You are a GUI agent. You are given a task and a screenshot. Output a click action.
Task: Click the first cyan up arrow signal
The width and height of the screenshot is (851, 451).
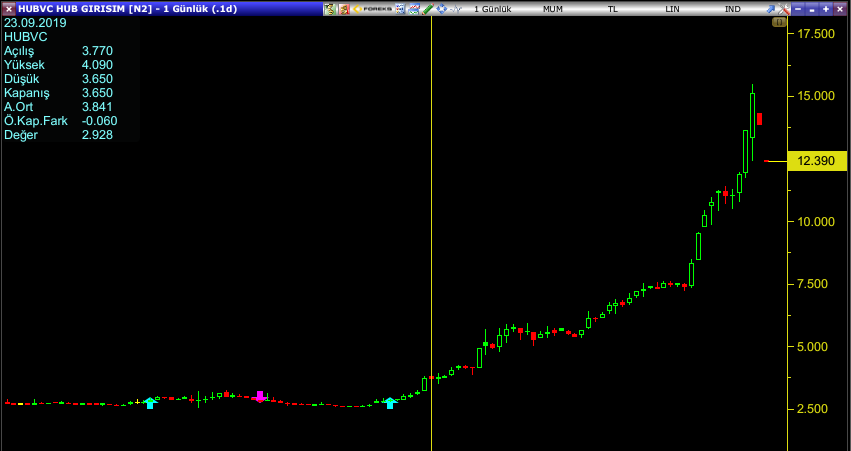pos(150,403)
